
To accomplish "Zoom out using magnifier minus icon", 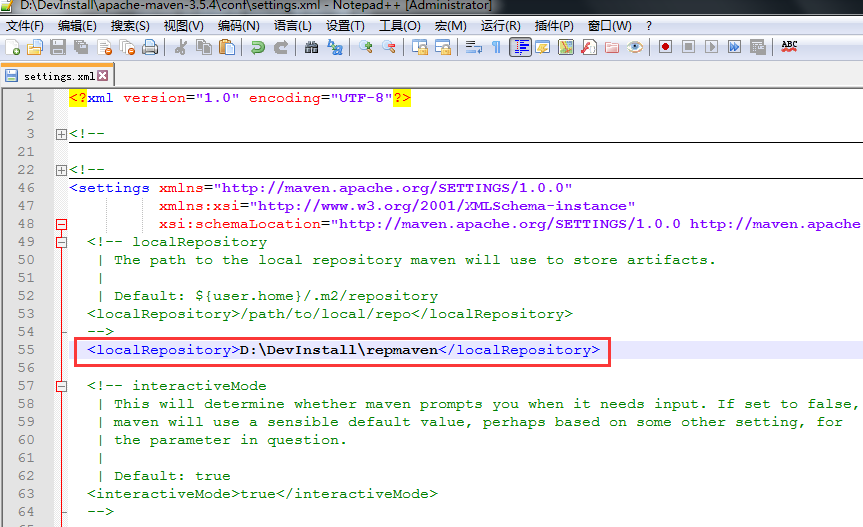I will pyautogui.click(x=389, y=47).
